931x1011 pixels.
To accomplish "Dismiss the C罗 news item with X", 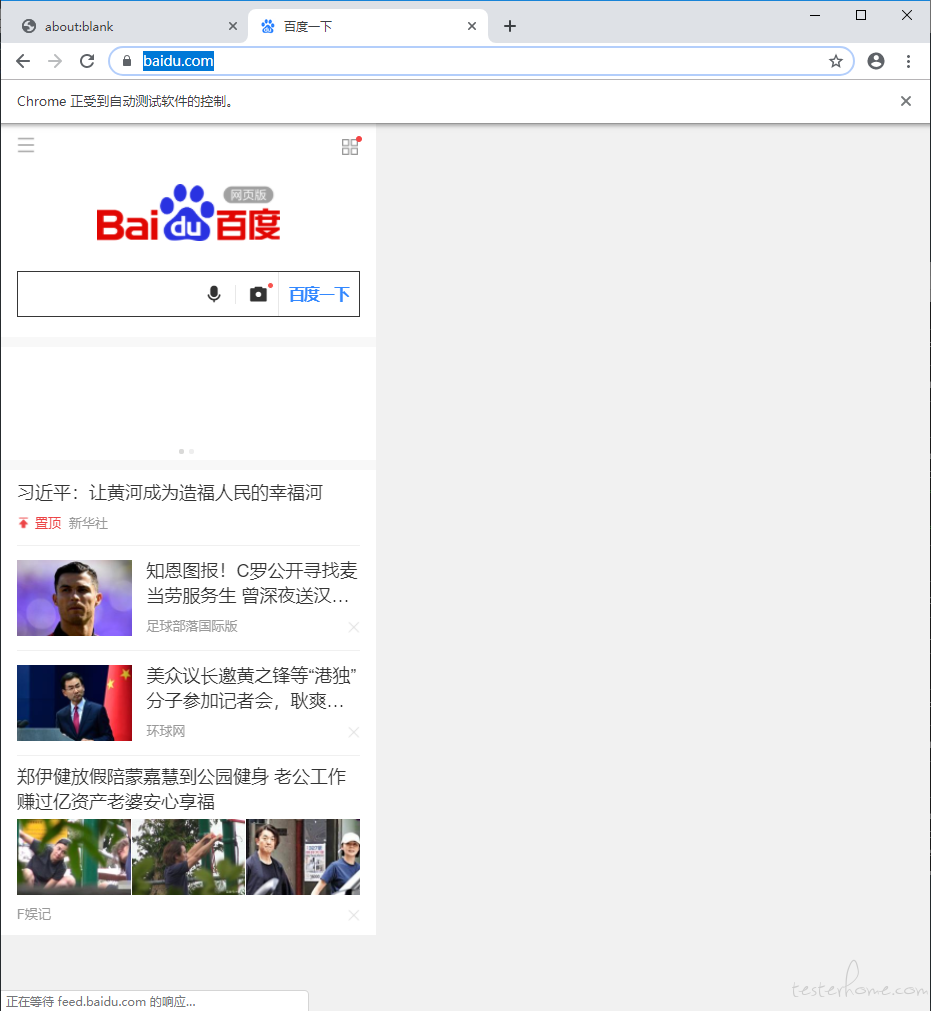I will point(353,627).
